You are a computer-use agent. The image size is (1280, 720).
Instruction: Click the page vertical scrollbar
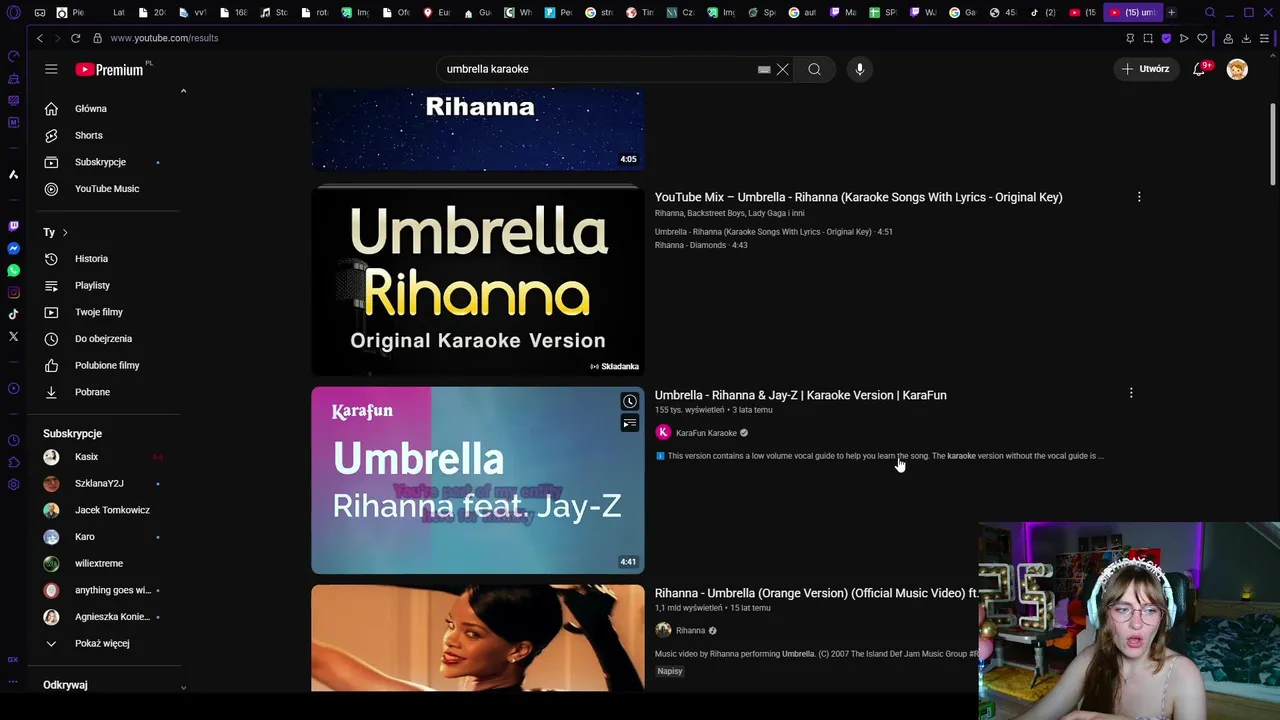1273,145
